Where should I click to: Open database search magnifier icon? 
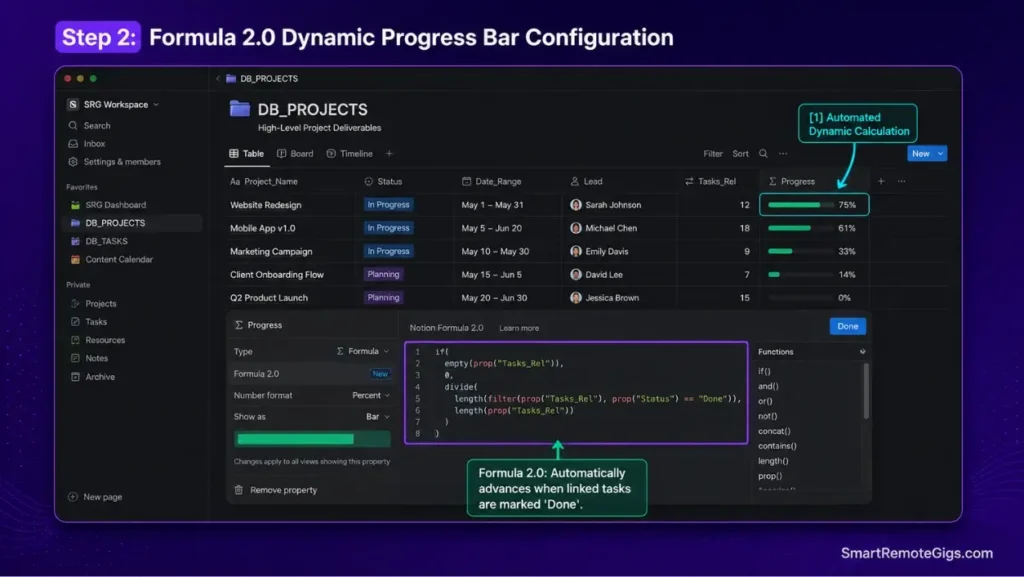click(x=763, y=154)
